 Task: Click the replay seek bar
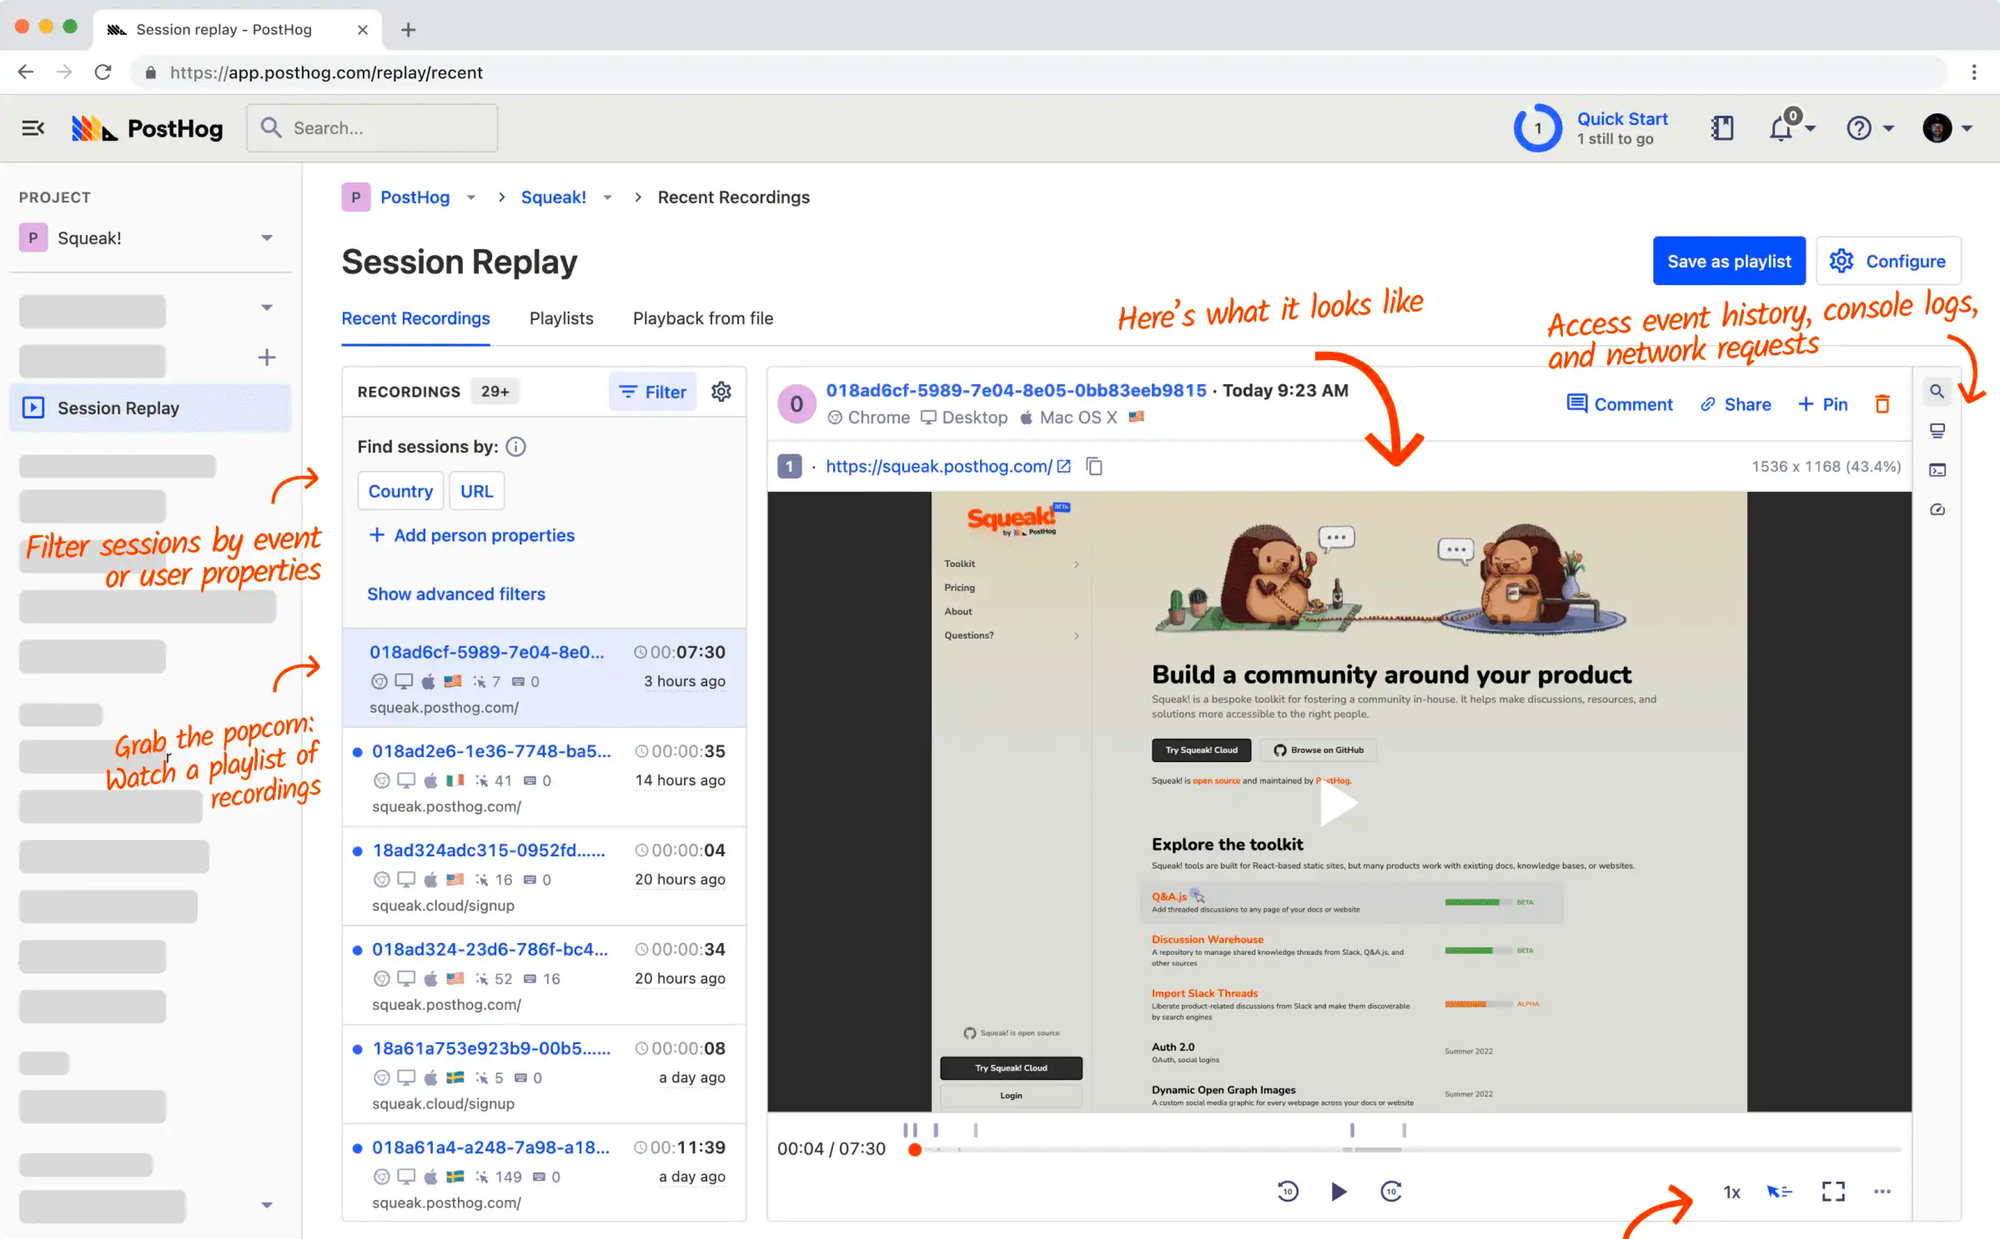pos(1400,1150)
